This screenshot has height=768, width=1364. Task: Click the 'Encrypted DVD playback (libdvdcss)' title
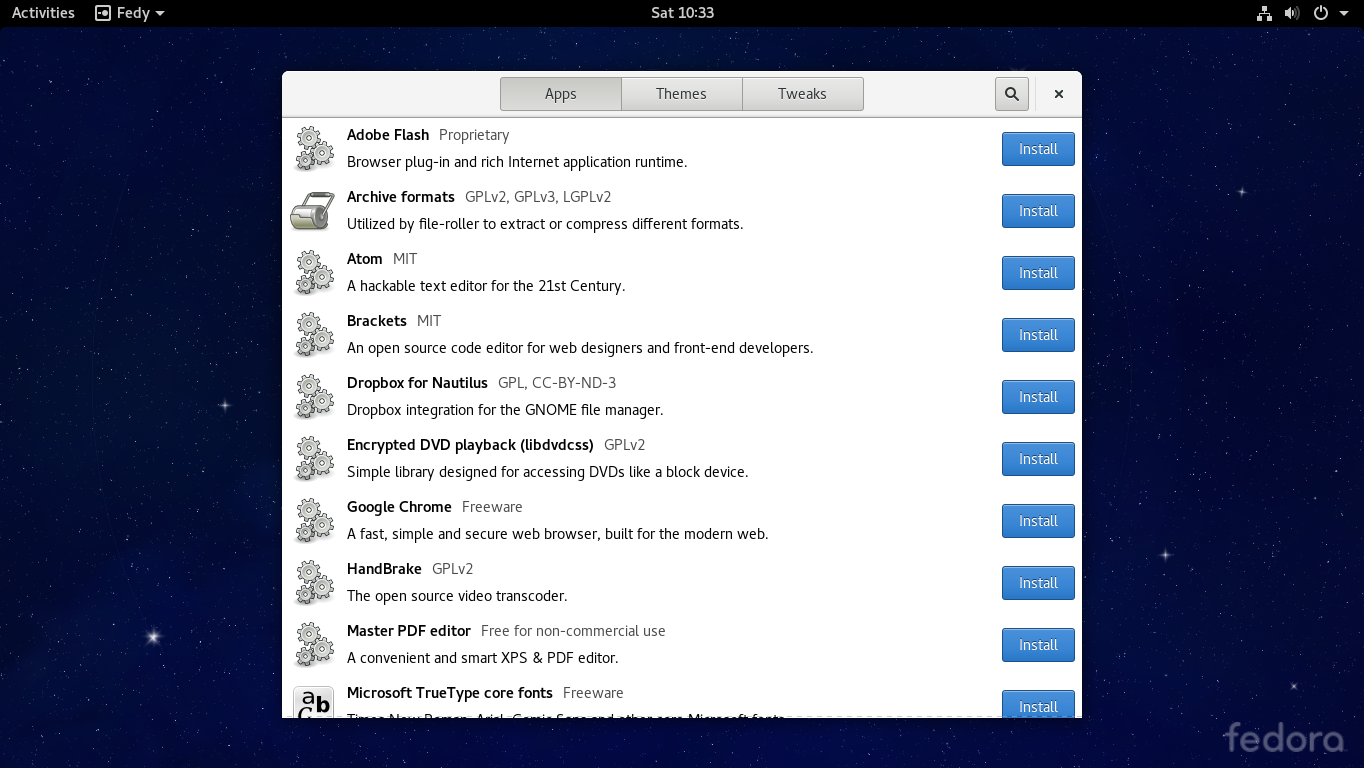pyautogui.click(x=470, y=445)
